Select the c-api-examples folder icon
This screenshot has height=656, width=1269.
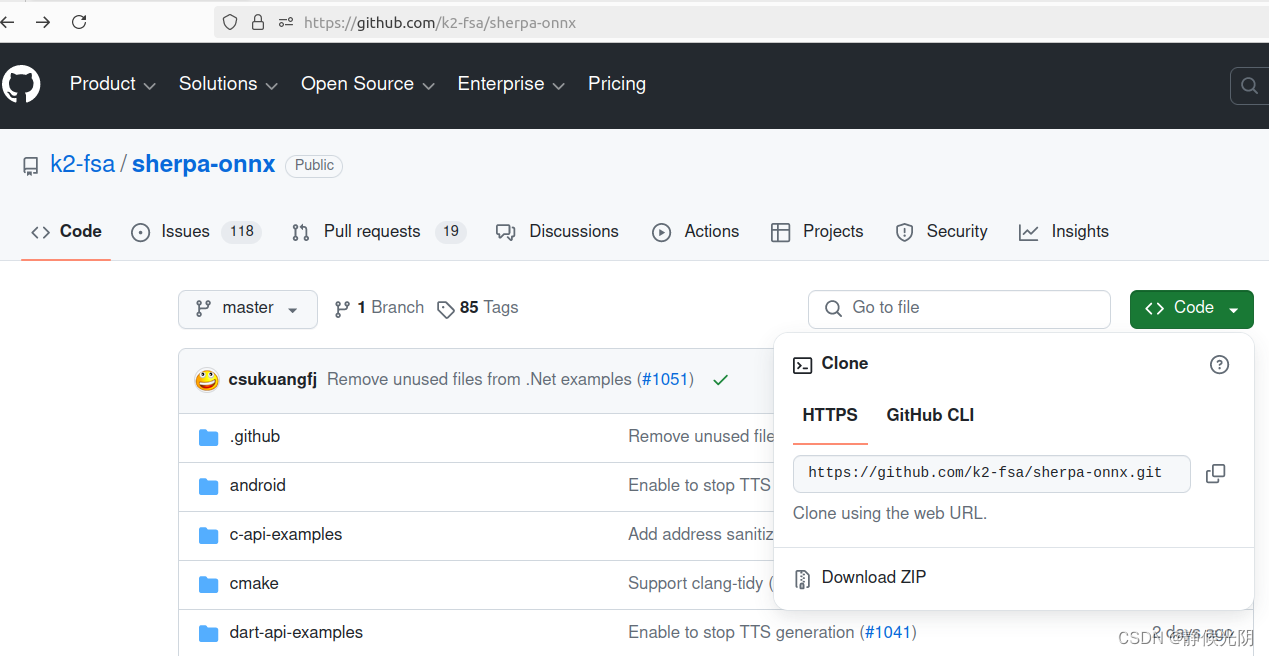pos(208,535)
